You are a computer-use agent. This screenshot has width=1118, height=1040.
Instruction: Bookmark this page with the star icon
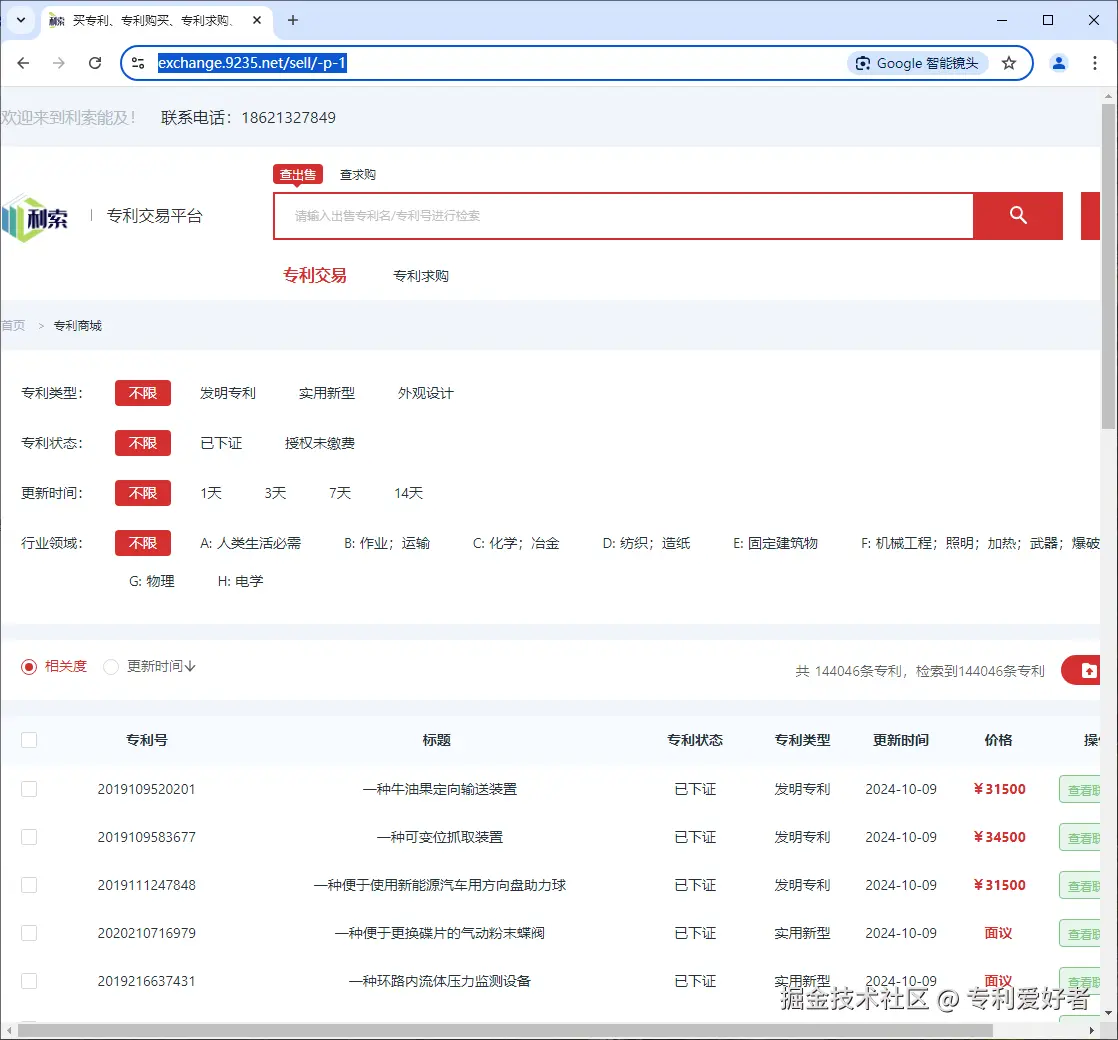click(1009, 62)
